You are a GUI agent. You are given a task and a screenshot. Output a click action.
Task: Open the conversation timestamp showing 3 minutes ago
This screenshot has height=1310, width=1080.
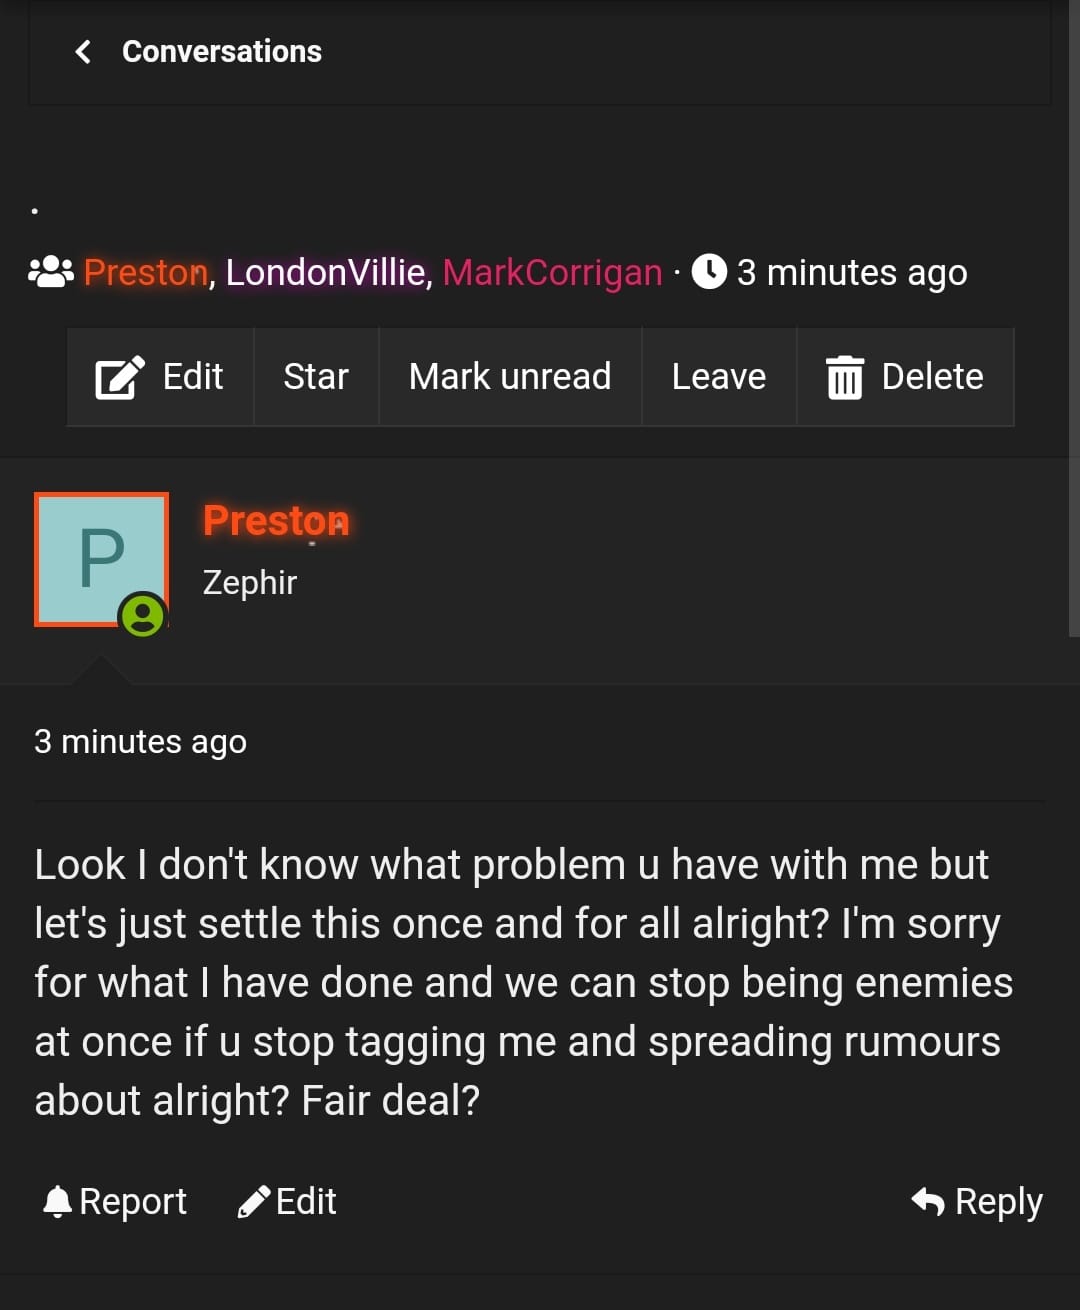[x=852, y=271]
